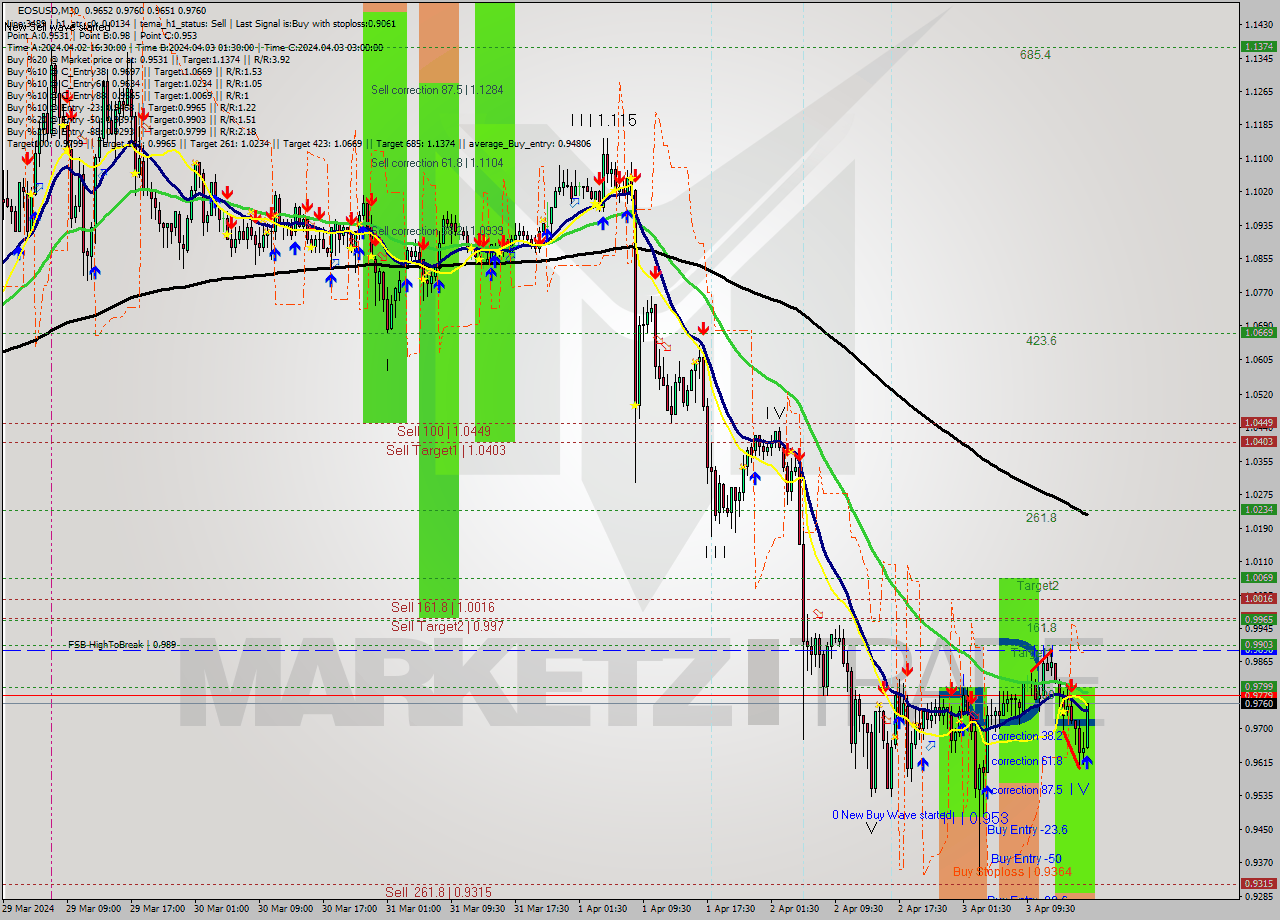Click the 'FSB-HighToBreak | 0.989' label

click(x=122, y=645)
